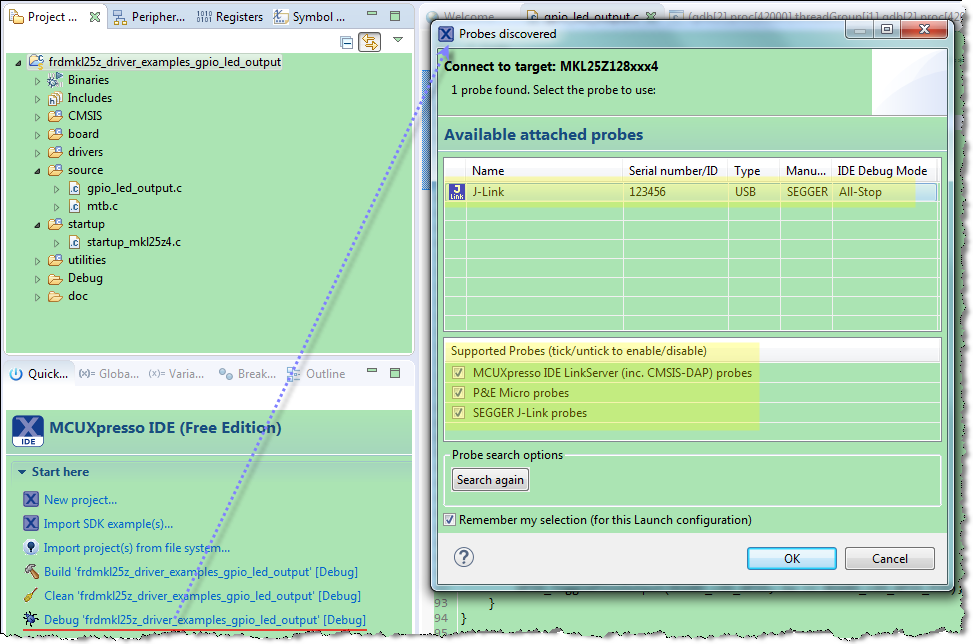Click the Build hammer icon
Screen dimensions: 973x644
31,571
